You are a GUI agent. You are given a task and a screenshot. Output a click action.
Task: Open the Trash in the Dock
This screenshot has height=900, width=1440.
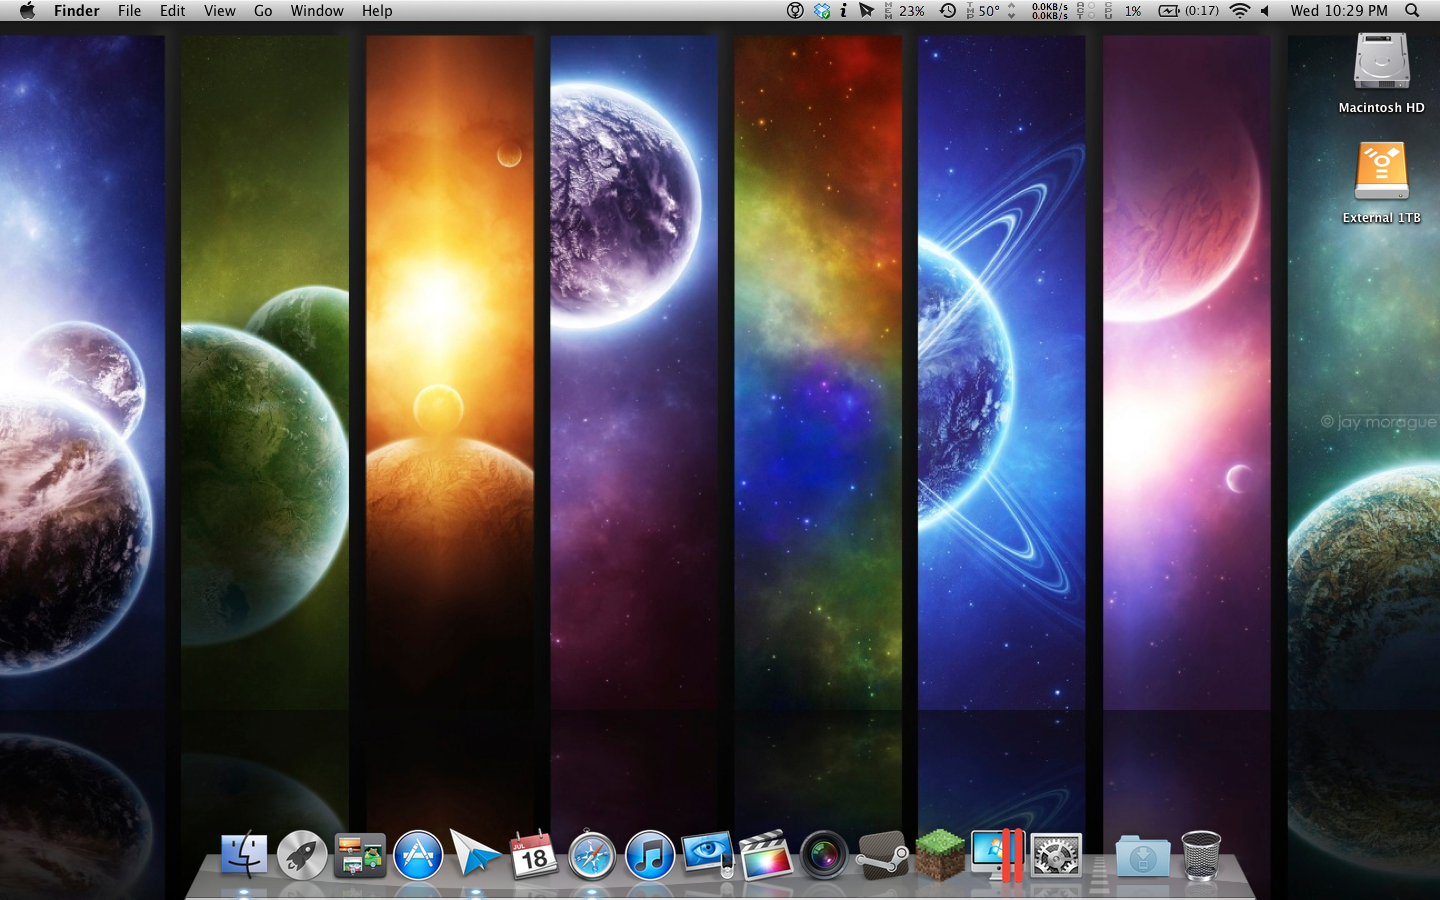pyautogui.click(x=1201, y=856)
